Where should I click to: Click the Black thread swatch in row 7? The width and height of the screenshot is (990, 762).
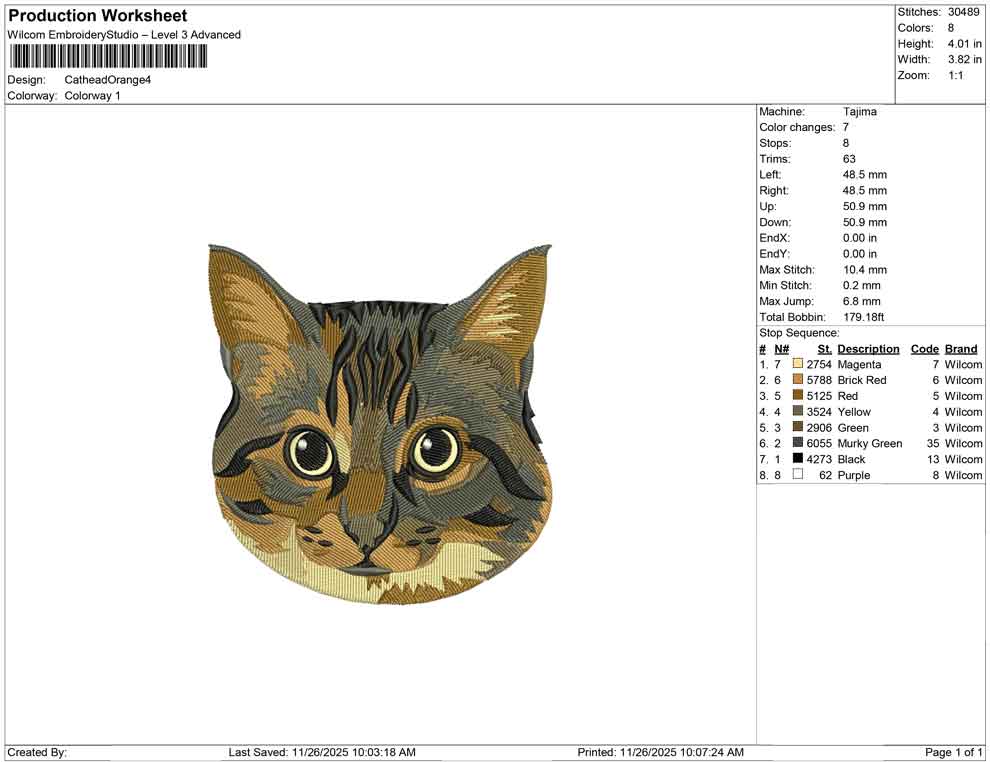click(798, 459)
